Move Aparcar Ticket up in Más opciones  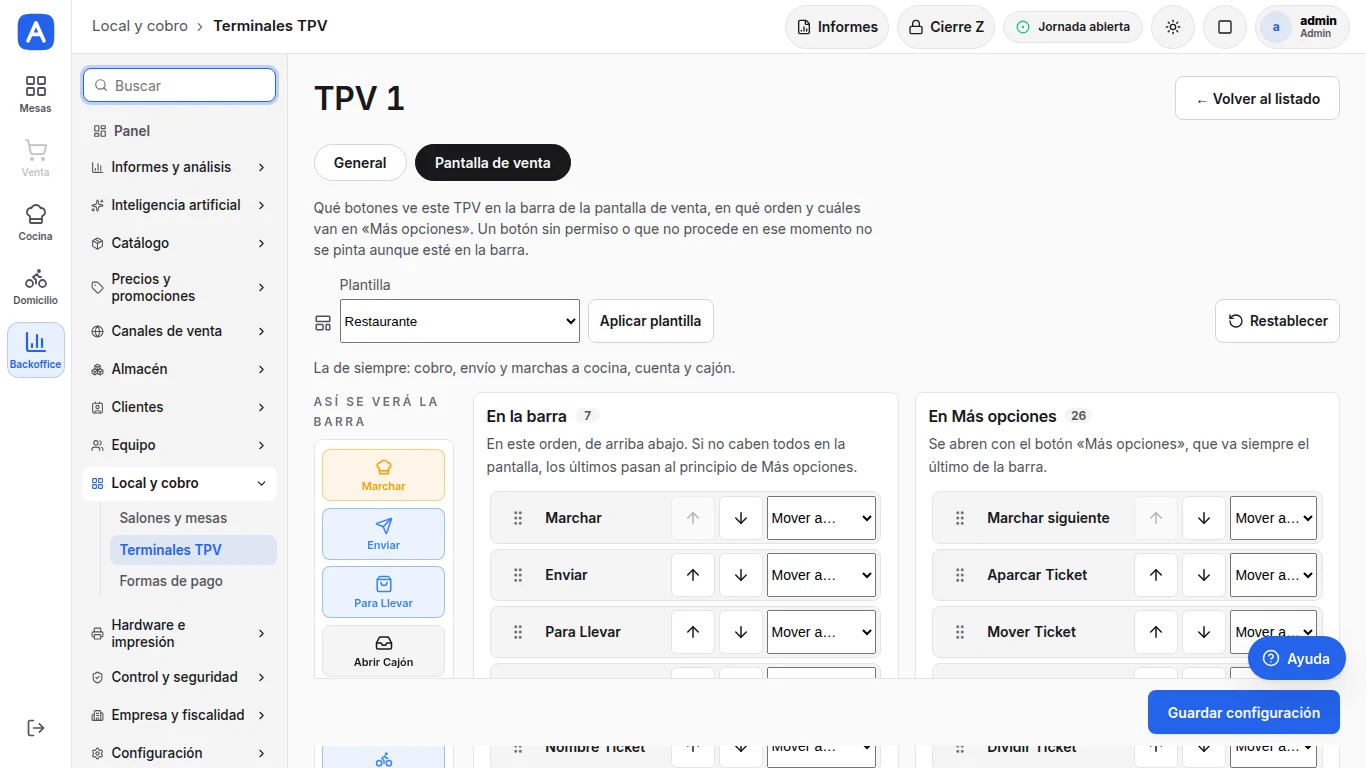coord(1156,575)
